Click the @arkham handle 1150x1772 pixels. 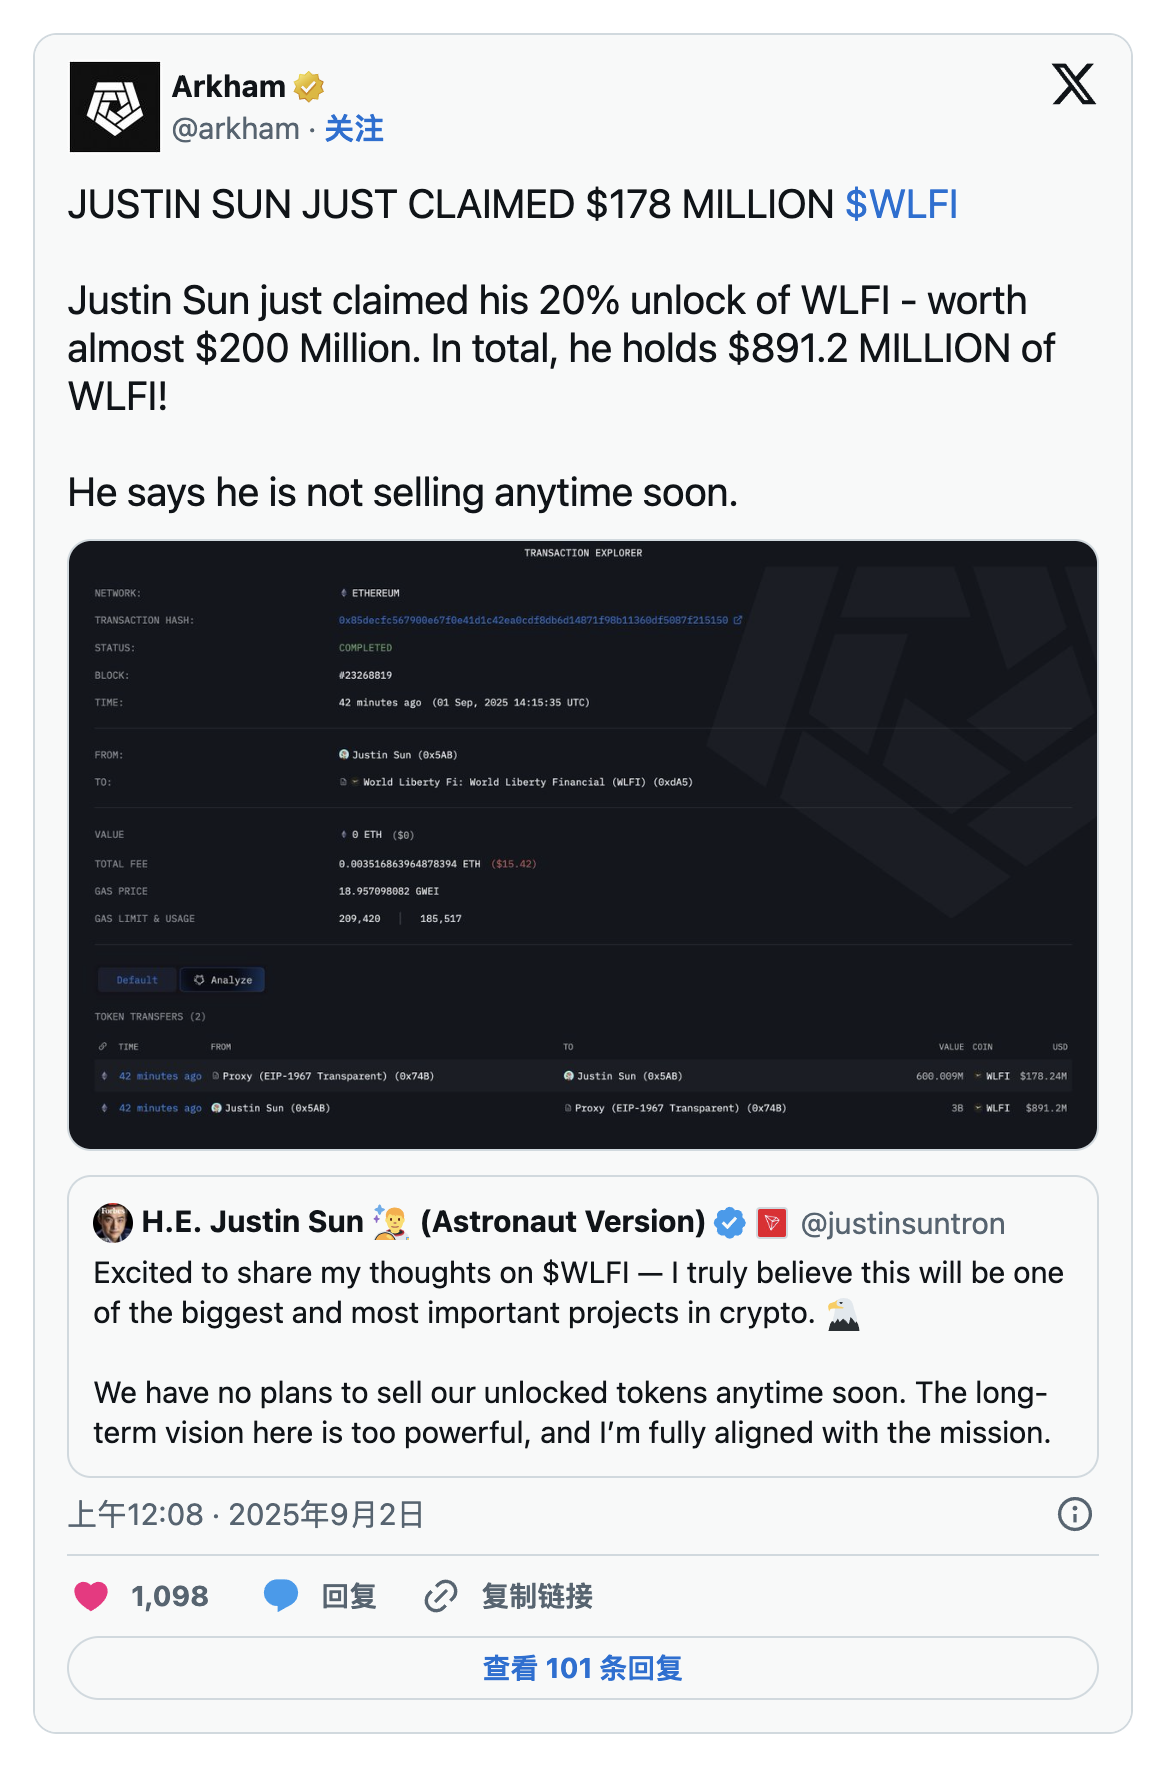(236, 129)
